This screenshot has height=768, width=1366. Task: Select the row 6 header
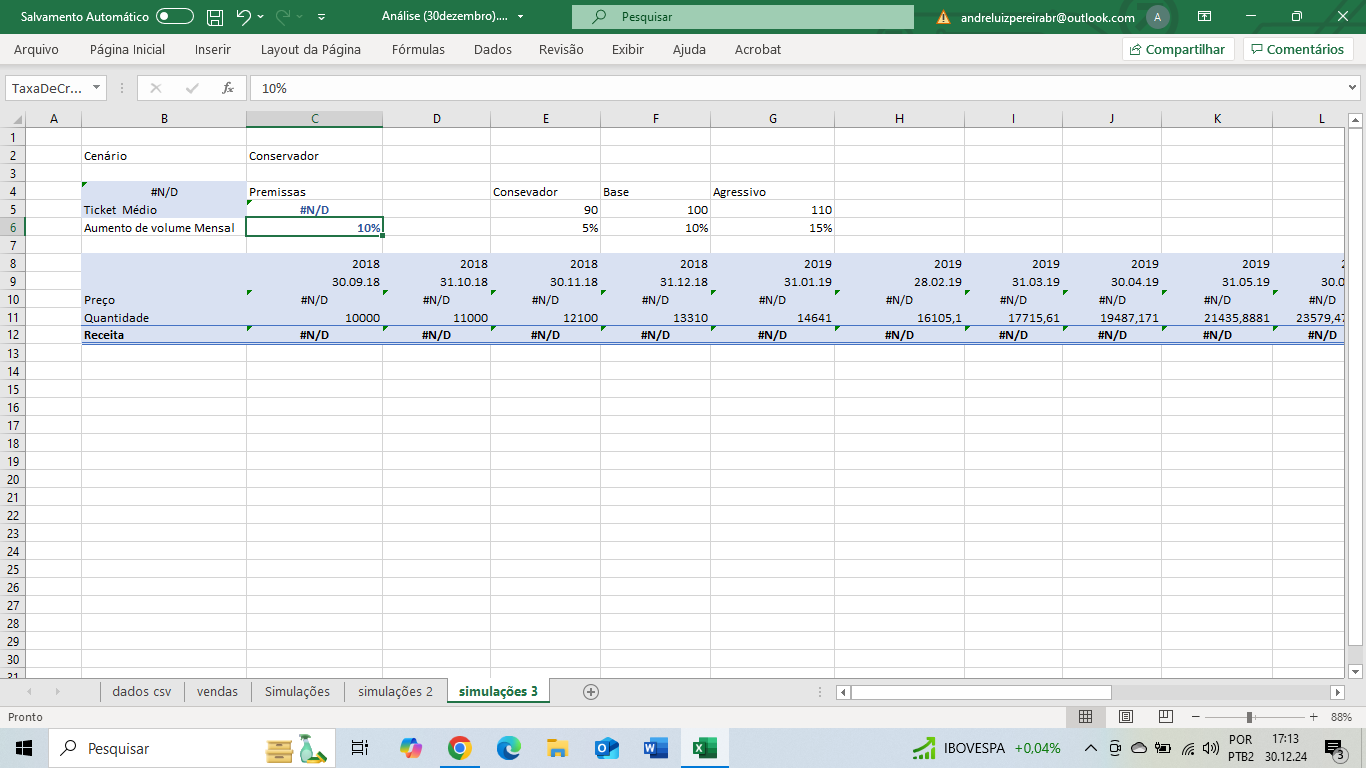13,227
